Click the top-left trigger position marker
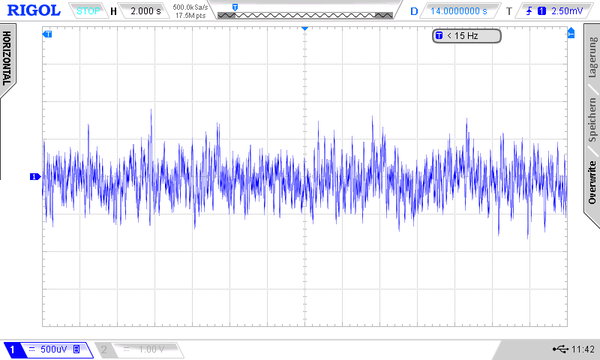600x360 pixels. coord(47,34)
